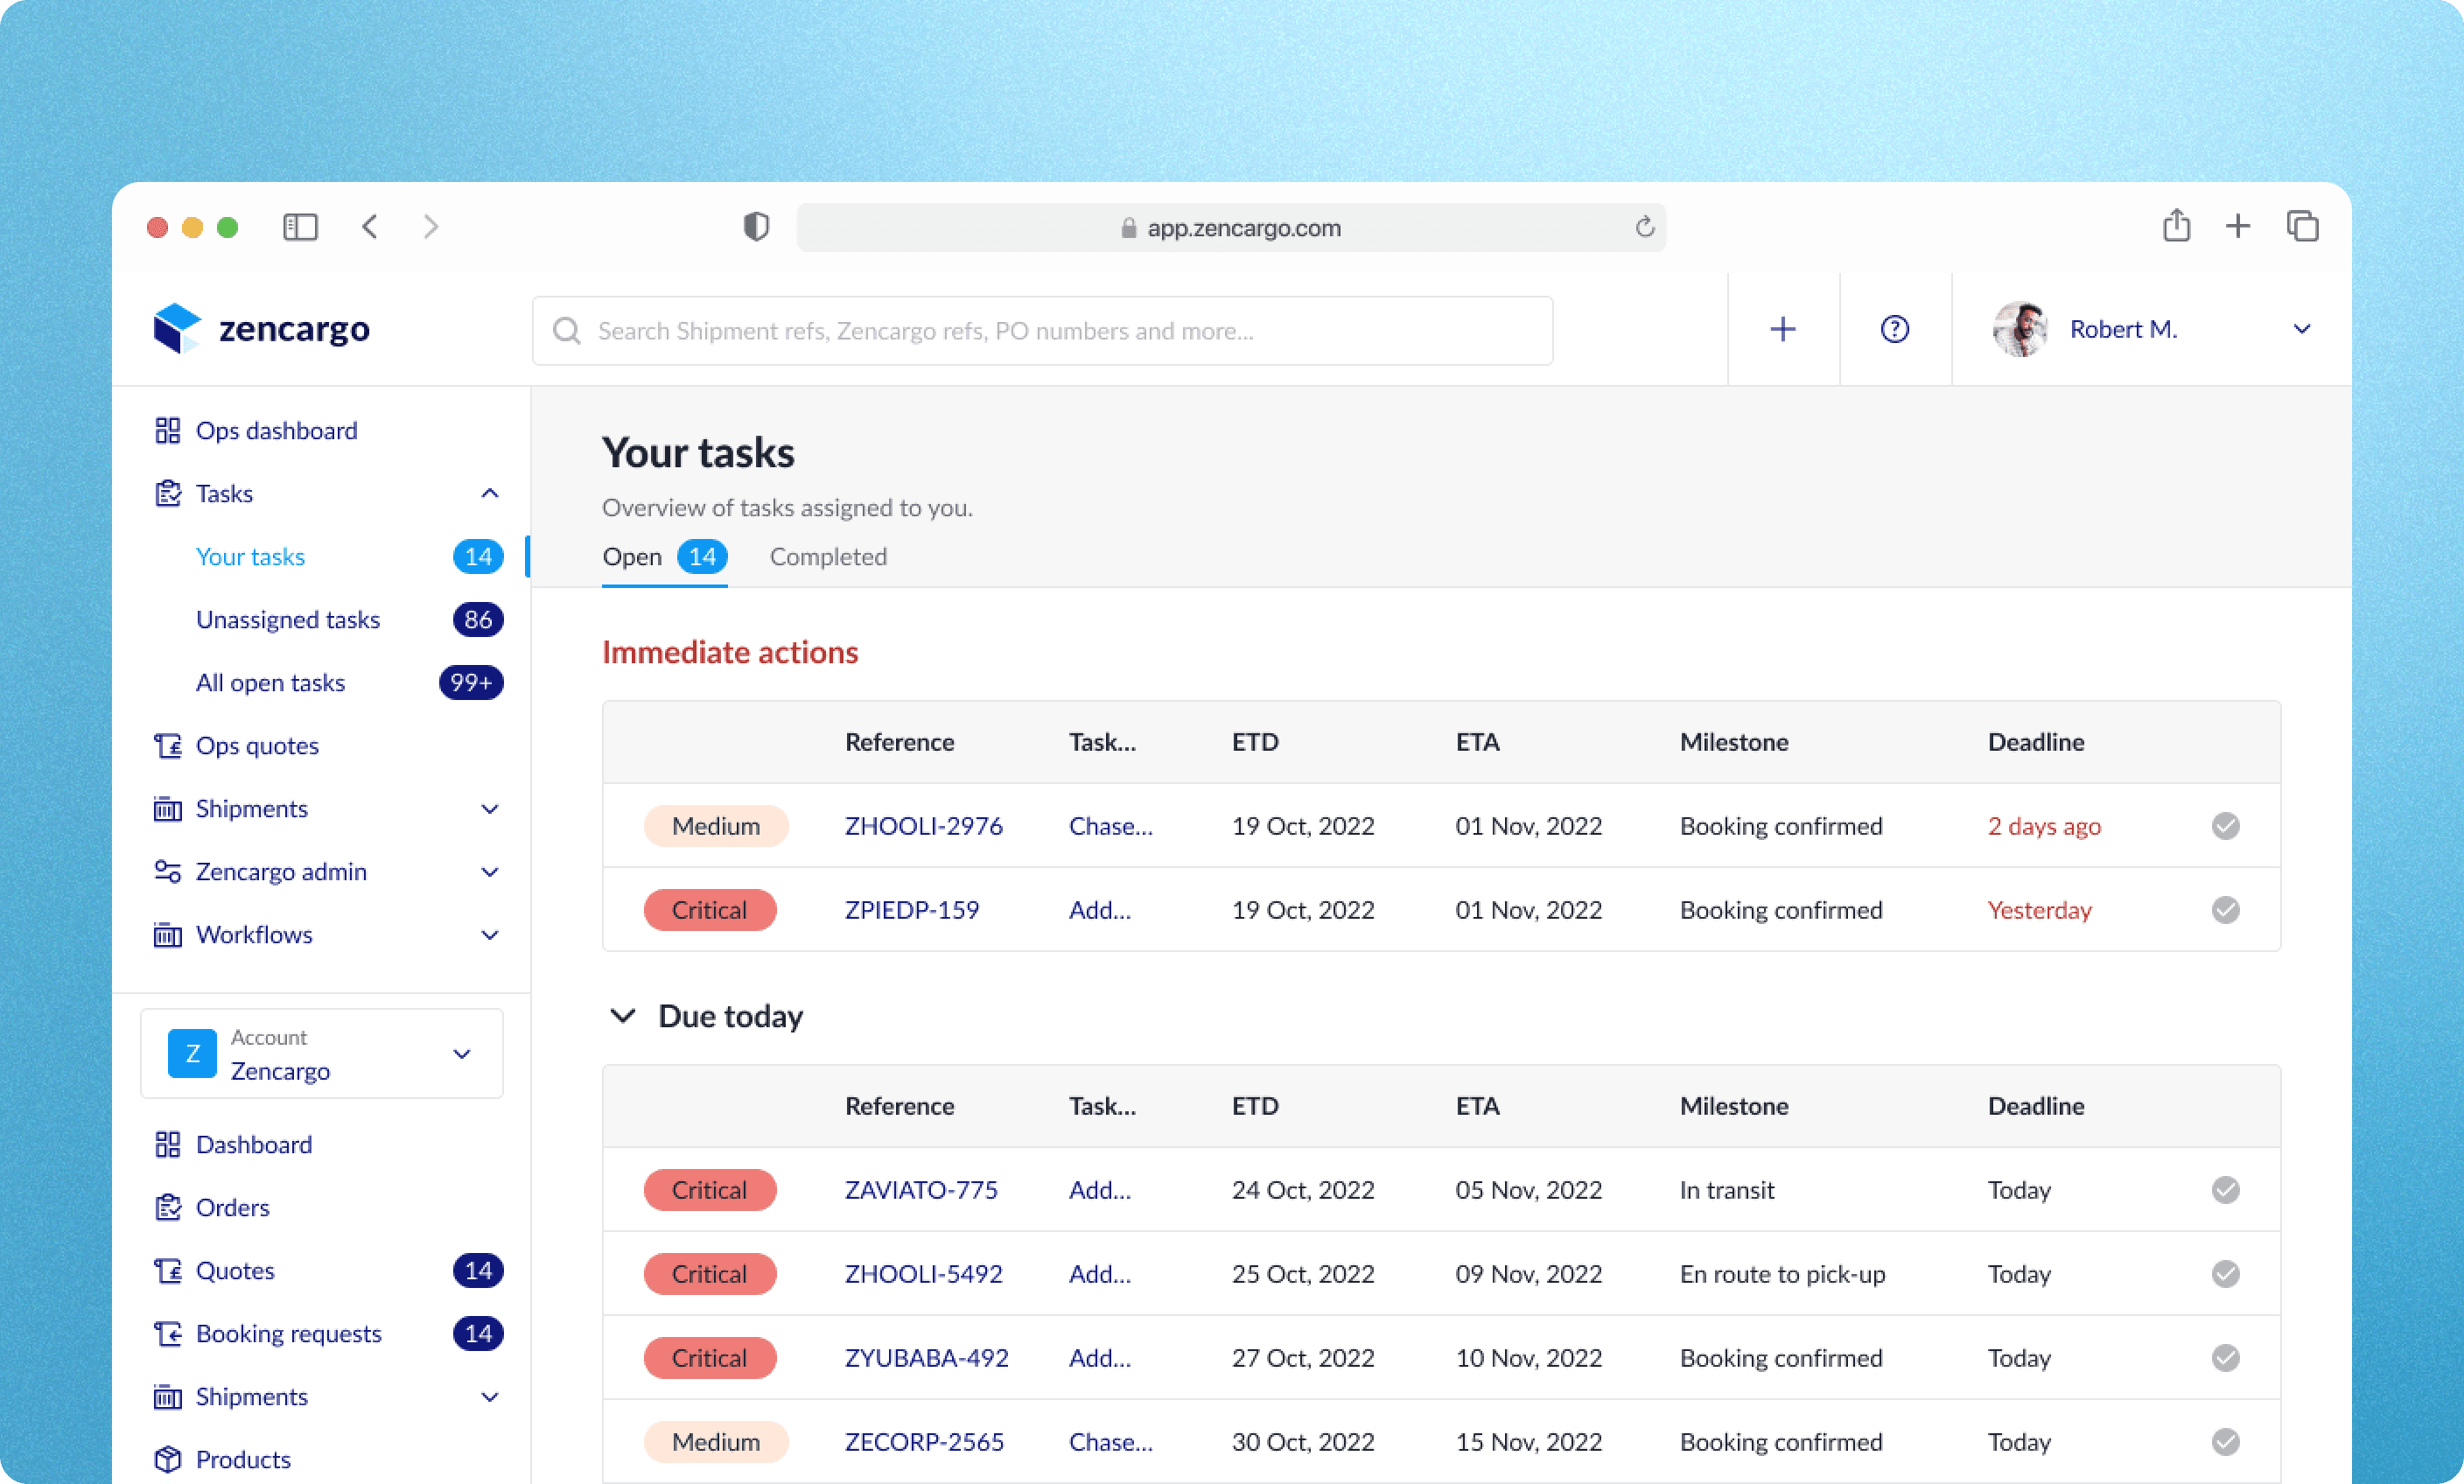Click the browser share icon

pyautogui.click(x=2176, y=226)
